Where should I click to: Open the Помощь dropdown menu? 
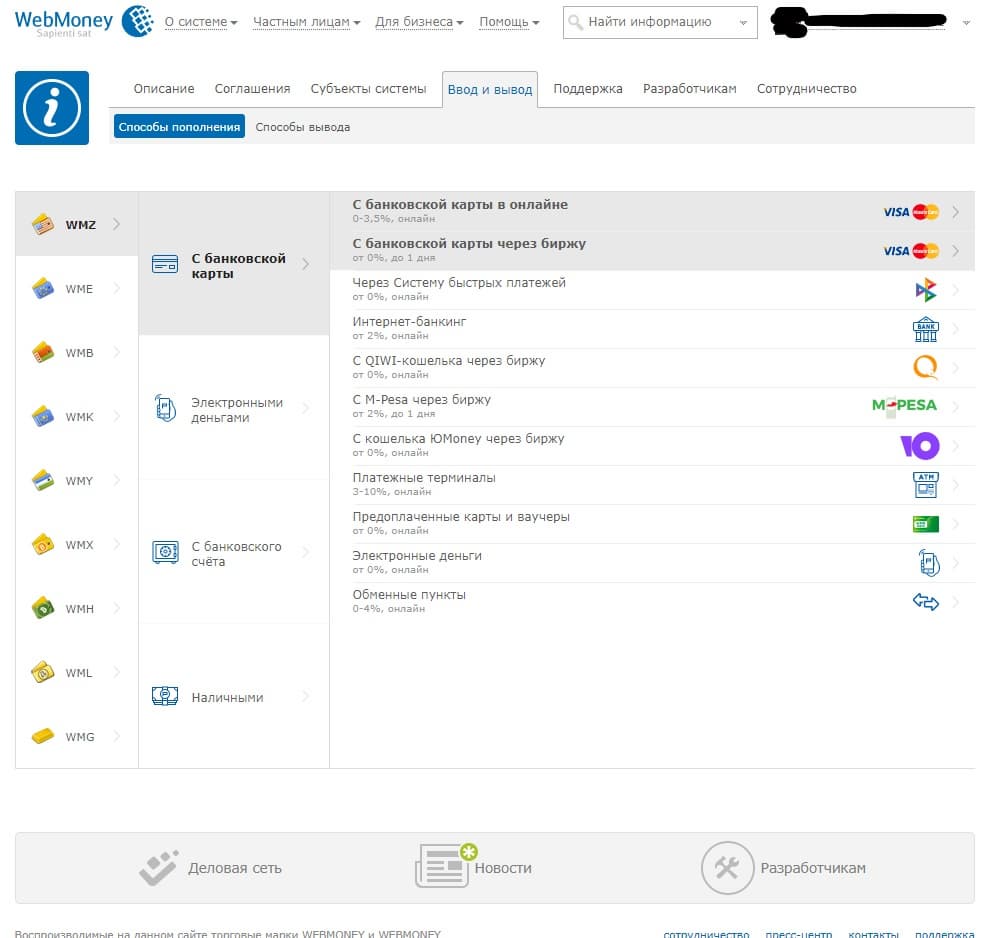509,22
